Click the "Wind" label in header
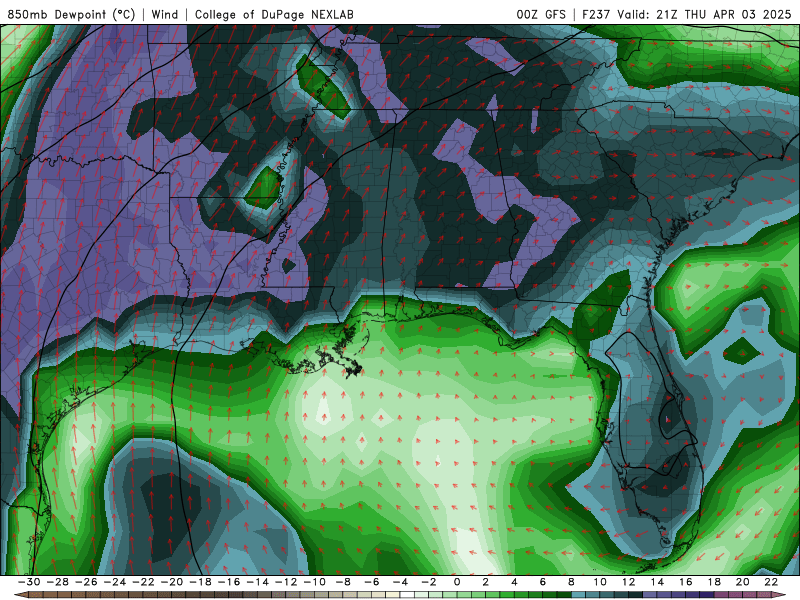800x600 pixels. [165, 14]
